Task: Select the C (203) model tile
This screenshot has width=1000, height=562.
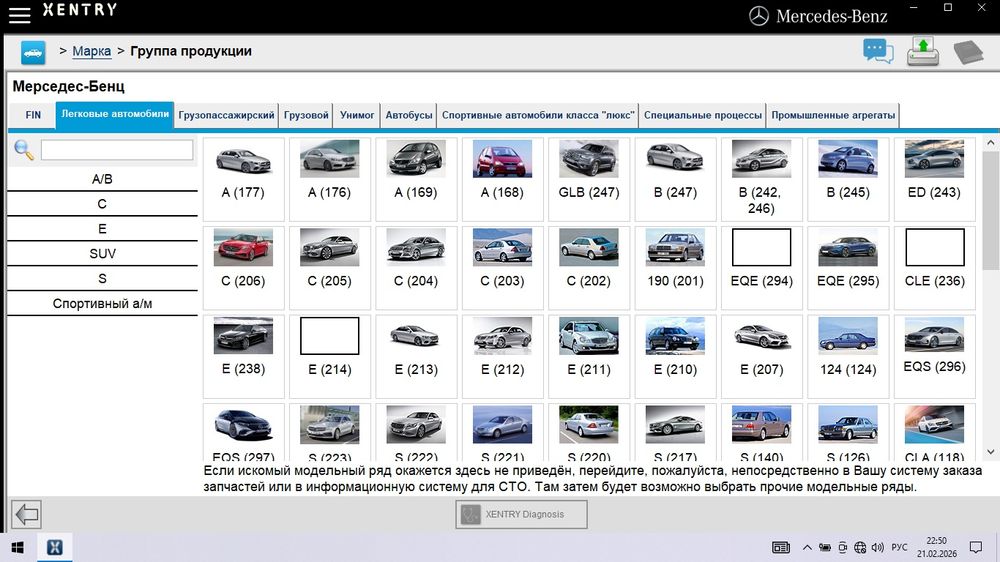Action: [503, 268]
